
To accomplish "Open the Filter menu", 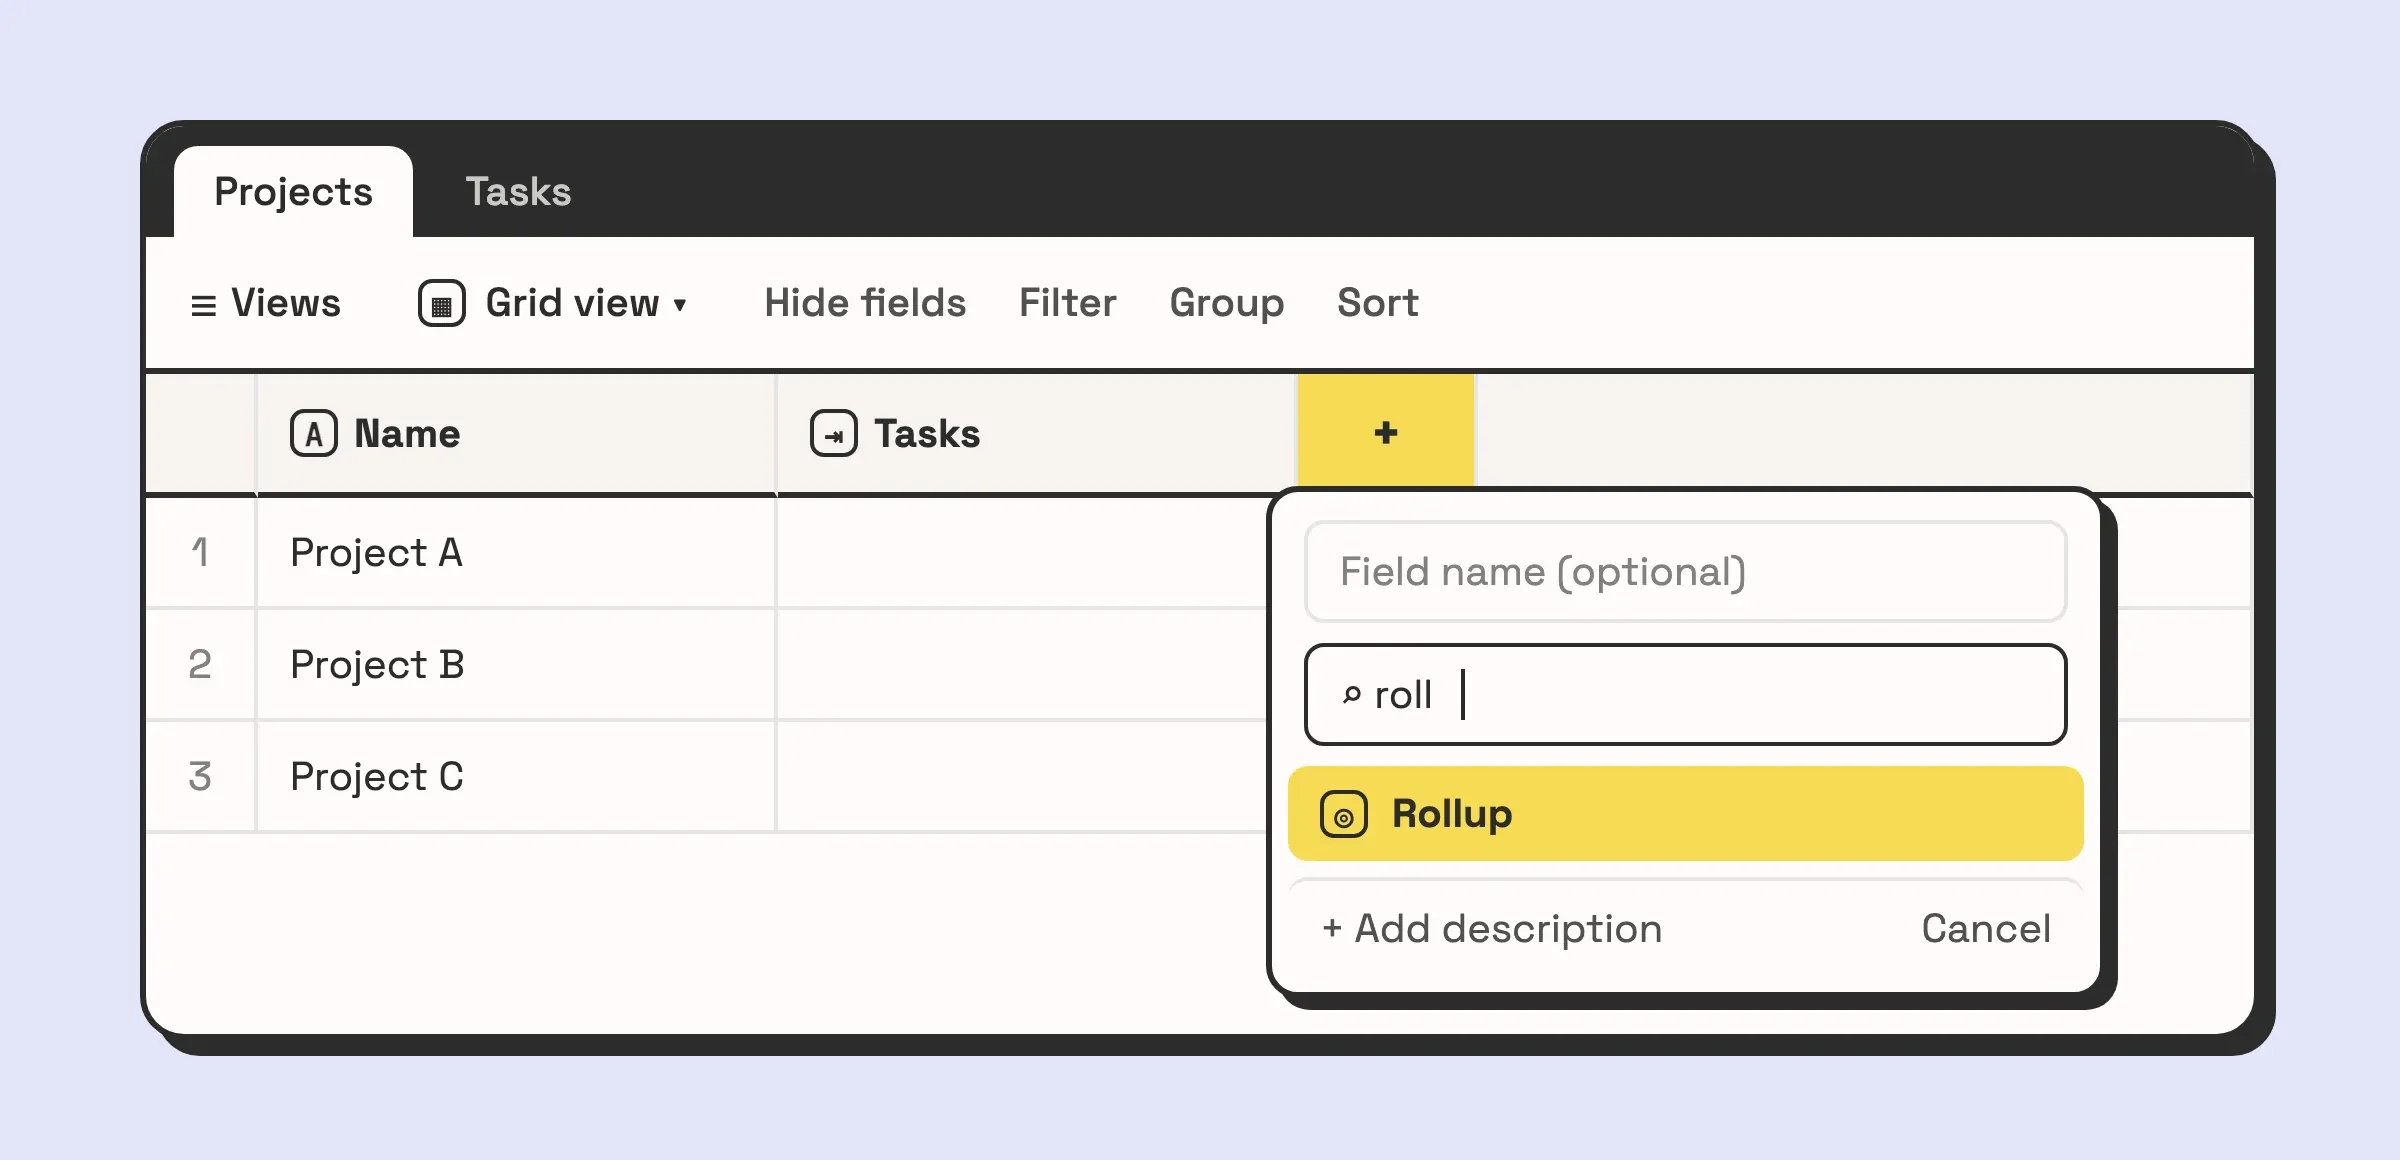I will tap(1067, 303).
